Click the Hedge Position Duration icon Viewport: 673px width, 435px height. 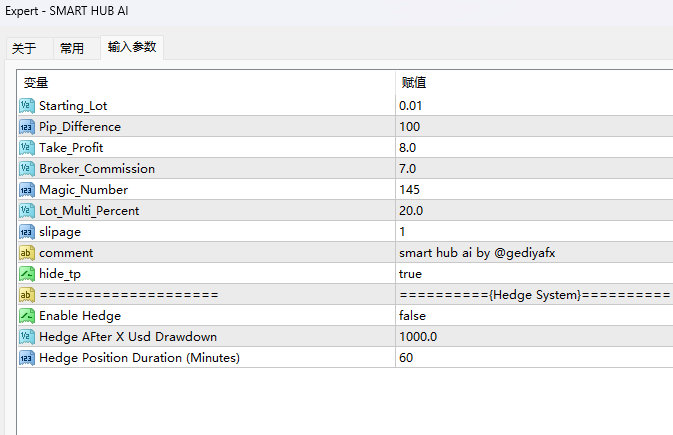click(27, 358)
